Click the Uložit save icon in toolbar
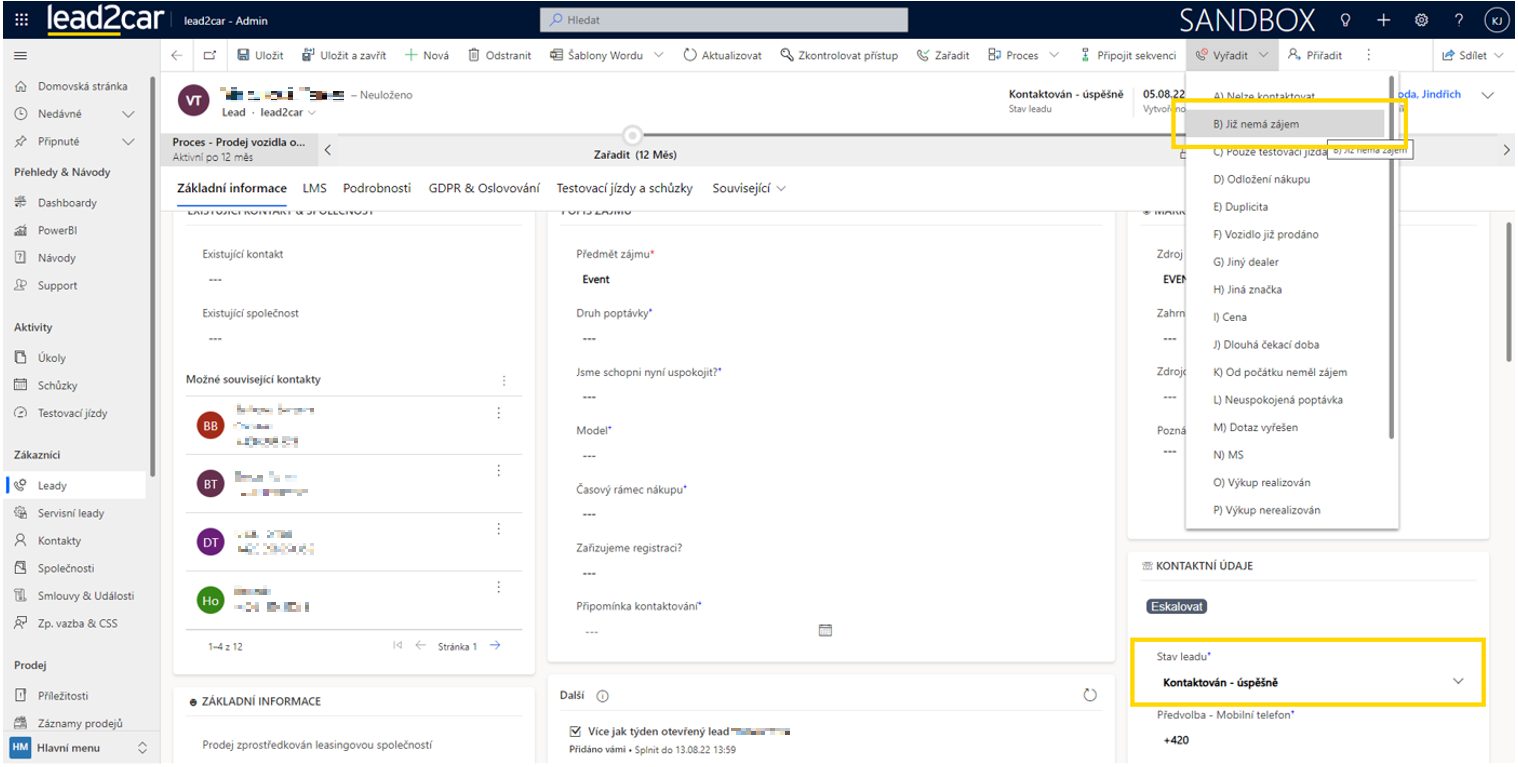The image size is (1518, 767). 243,56
